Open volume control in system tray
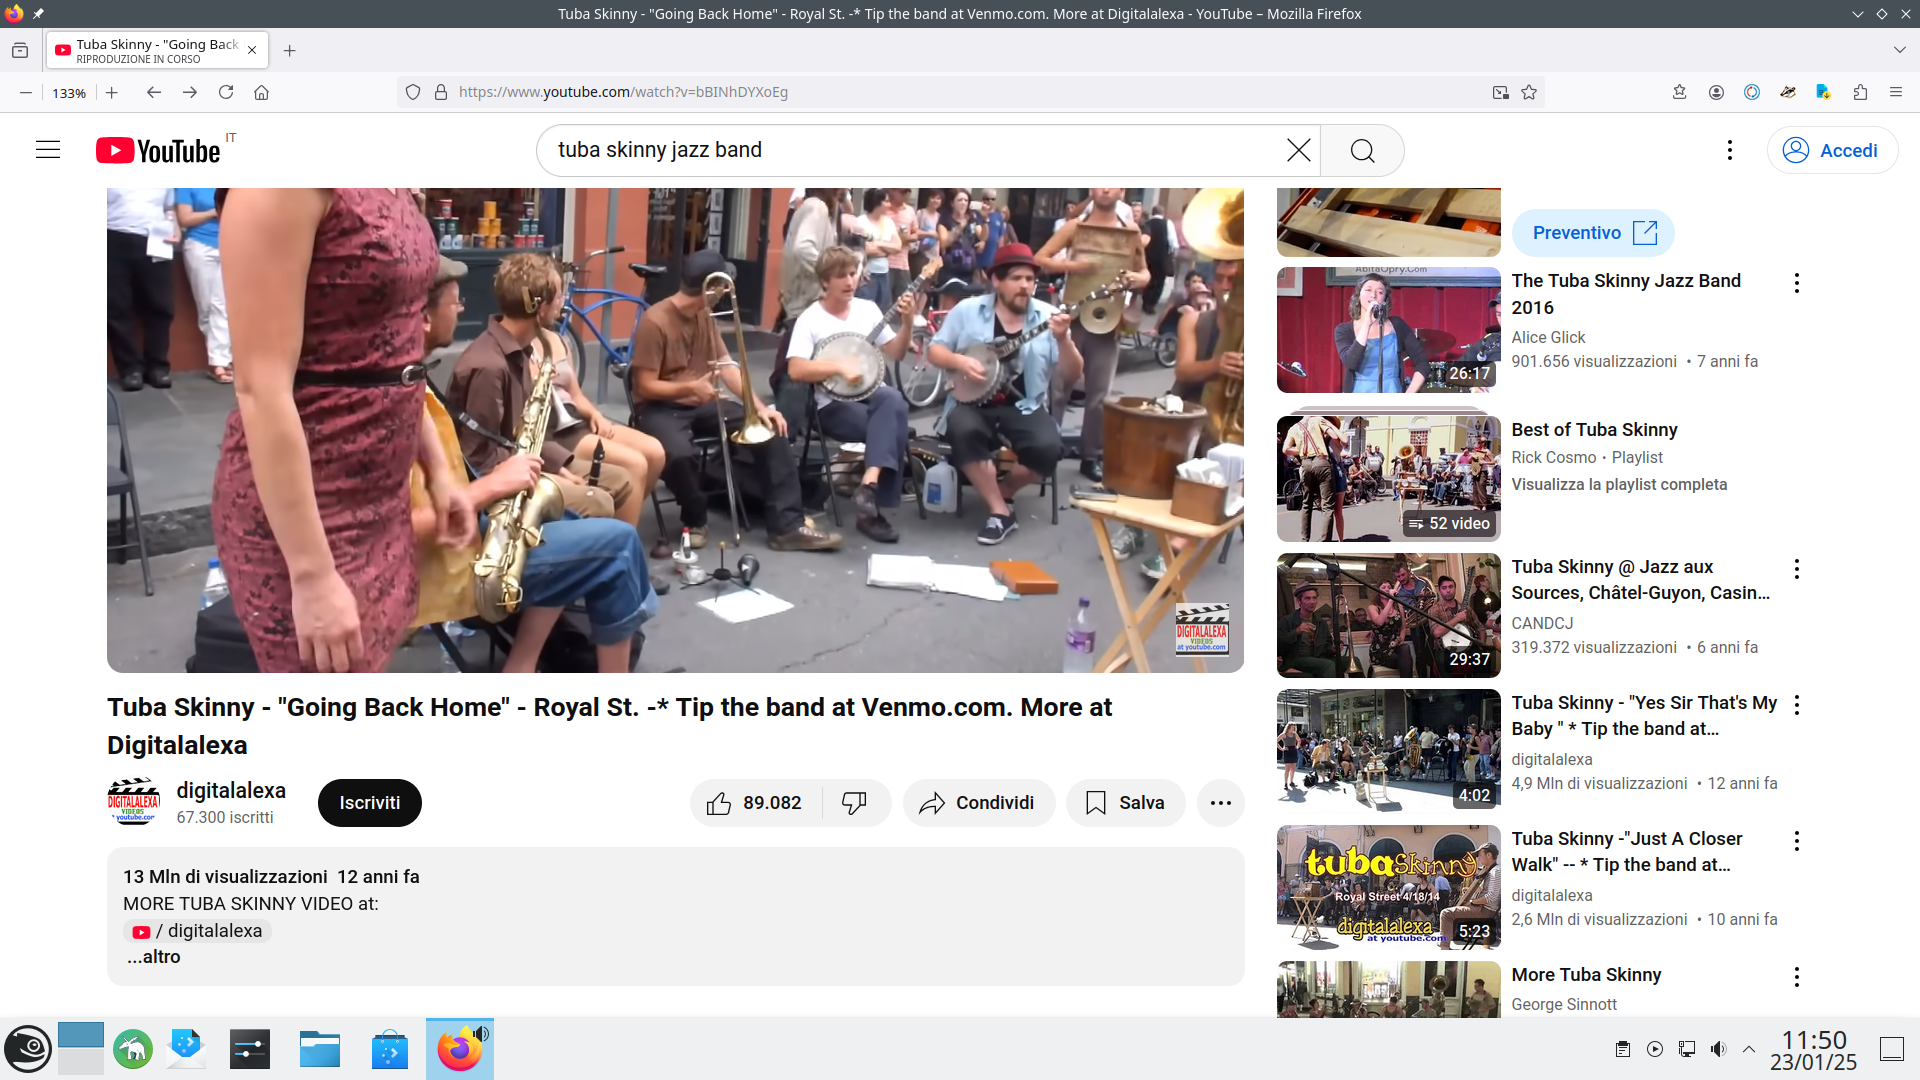 coord(1718,1049)
